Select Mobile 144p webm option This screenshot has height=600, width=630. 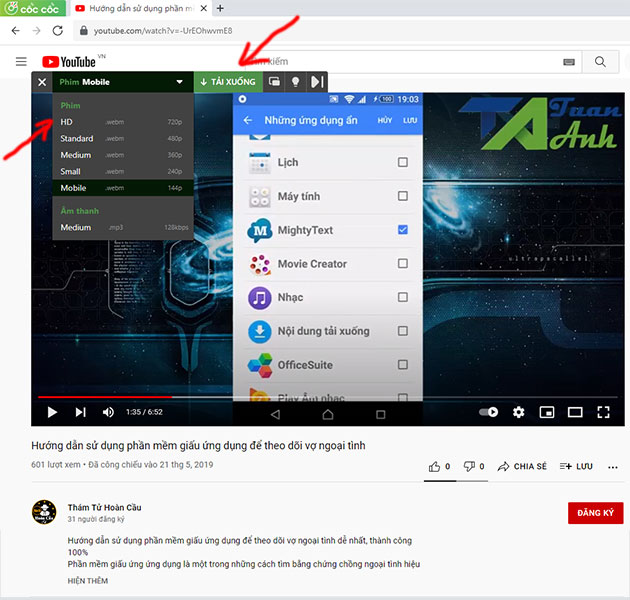[x=123, y=188]
